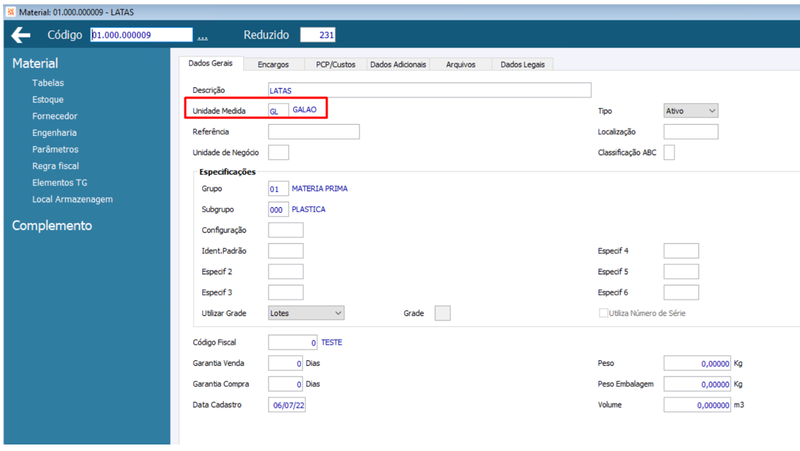Click the Unidade de Negócio field
The width and height of the screenshot is (800, 451).
pos(278,152)
